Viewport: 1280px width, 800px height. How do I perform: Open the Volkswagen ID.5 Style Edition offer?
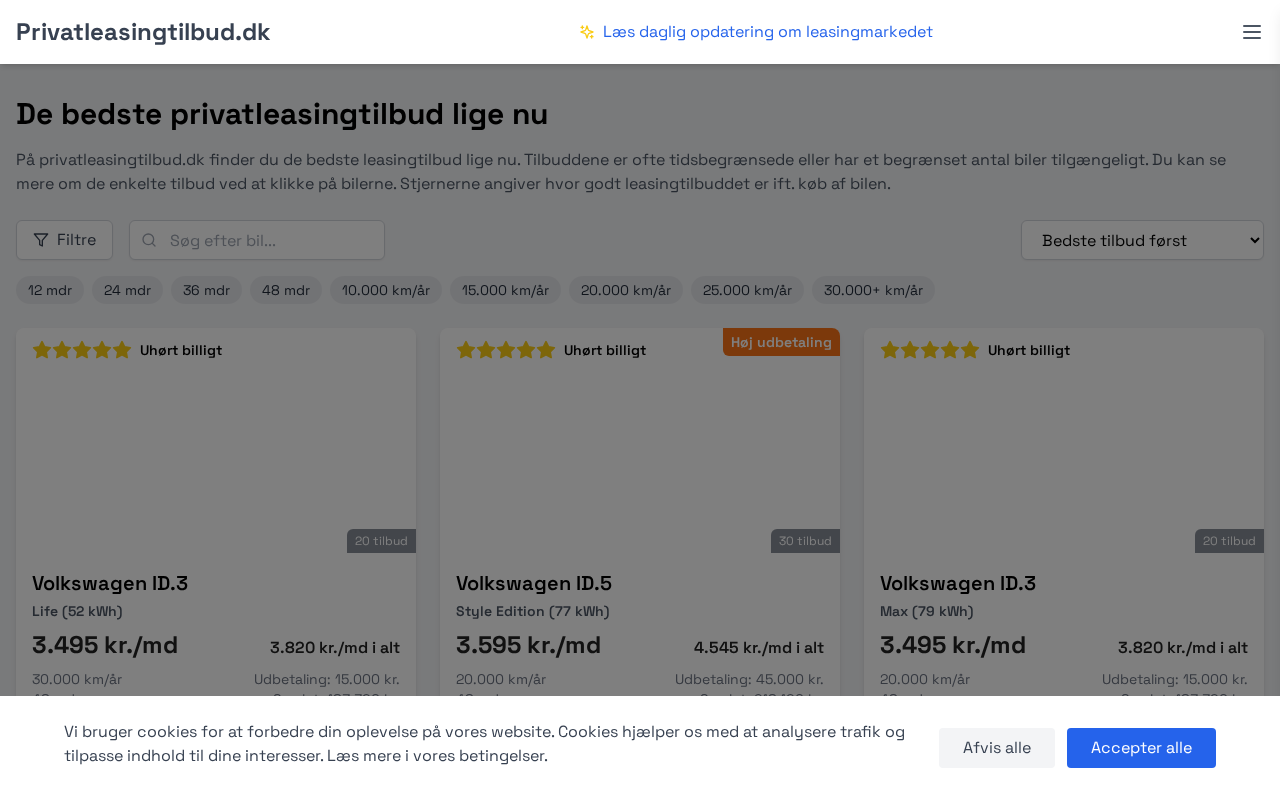click(534, 584)
